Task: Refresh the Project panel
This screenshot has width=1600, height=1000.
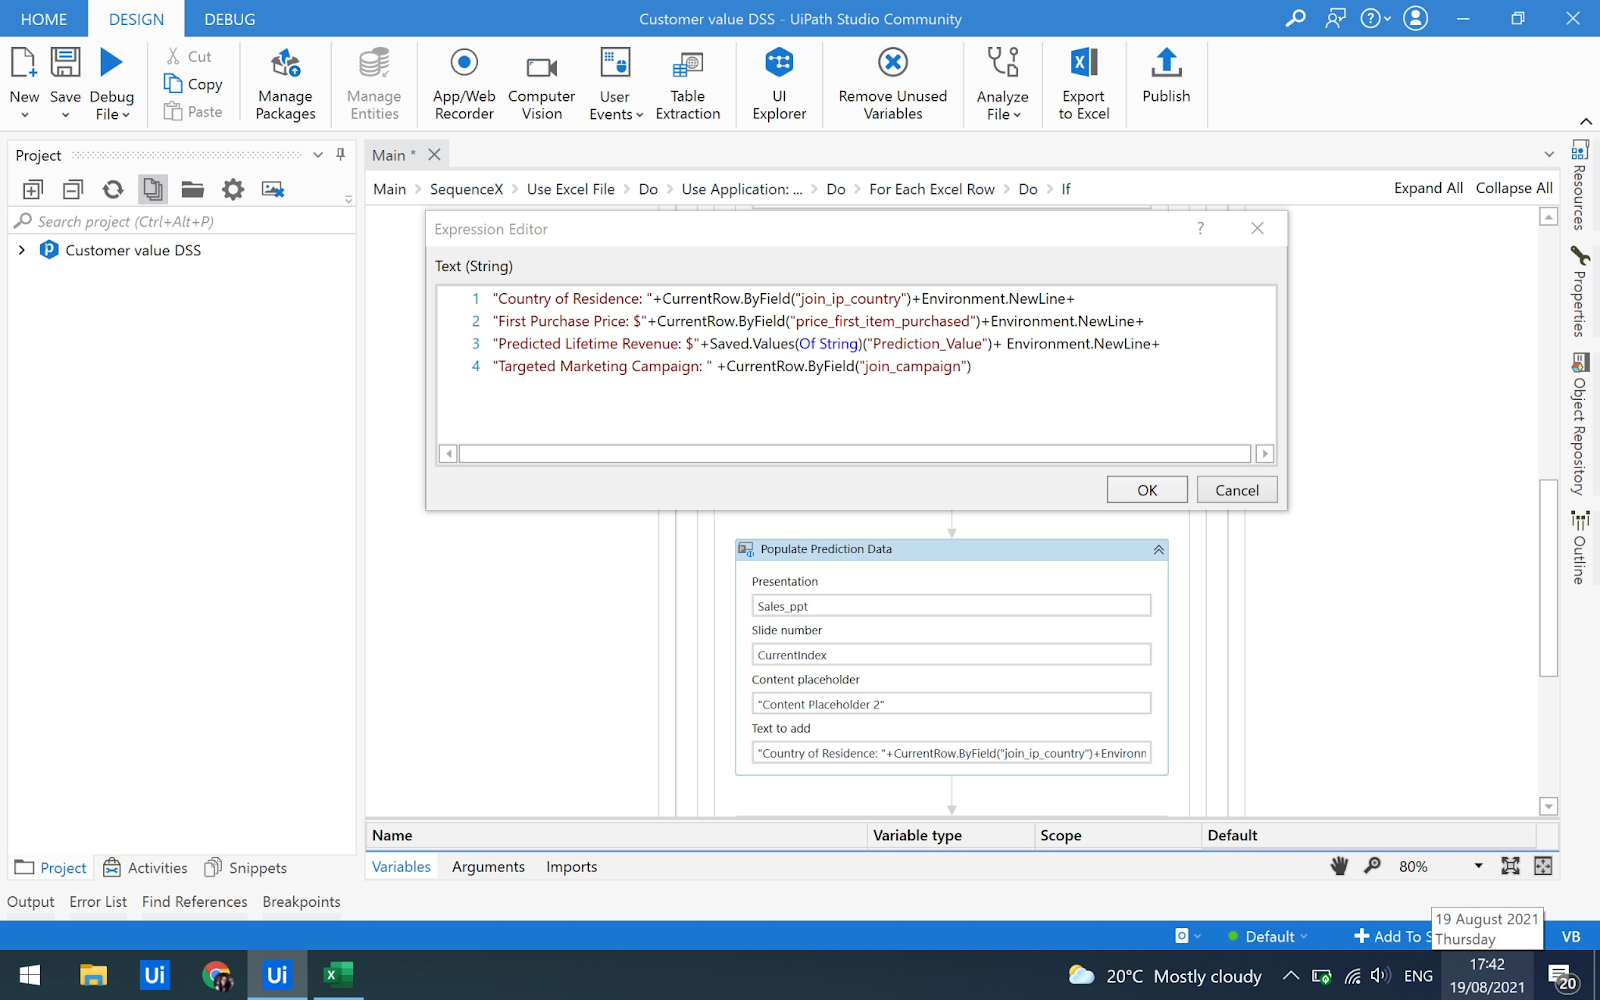Action: (113, 189)
